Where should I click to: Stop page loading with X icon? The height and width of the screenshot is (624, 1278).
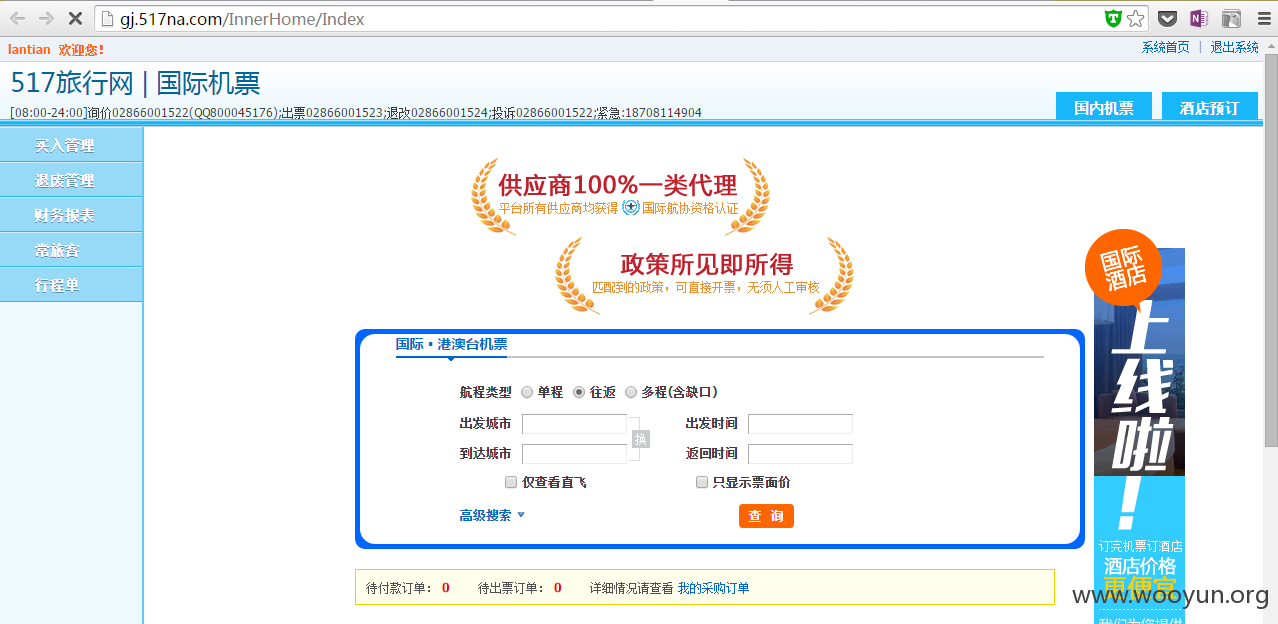(76, 19)
